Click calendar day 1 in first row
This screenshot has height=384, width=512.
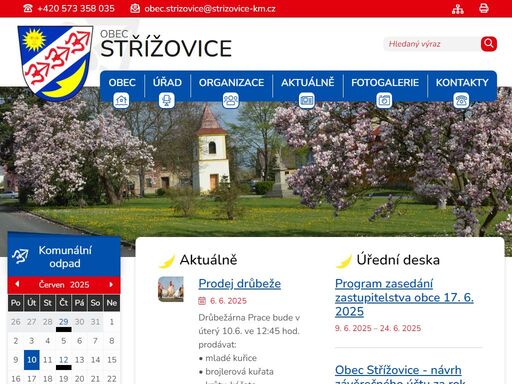point(112,322)
